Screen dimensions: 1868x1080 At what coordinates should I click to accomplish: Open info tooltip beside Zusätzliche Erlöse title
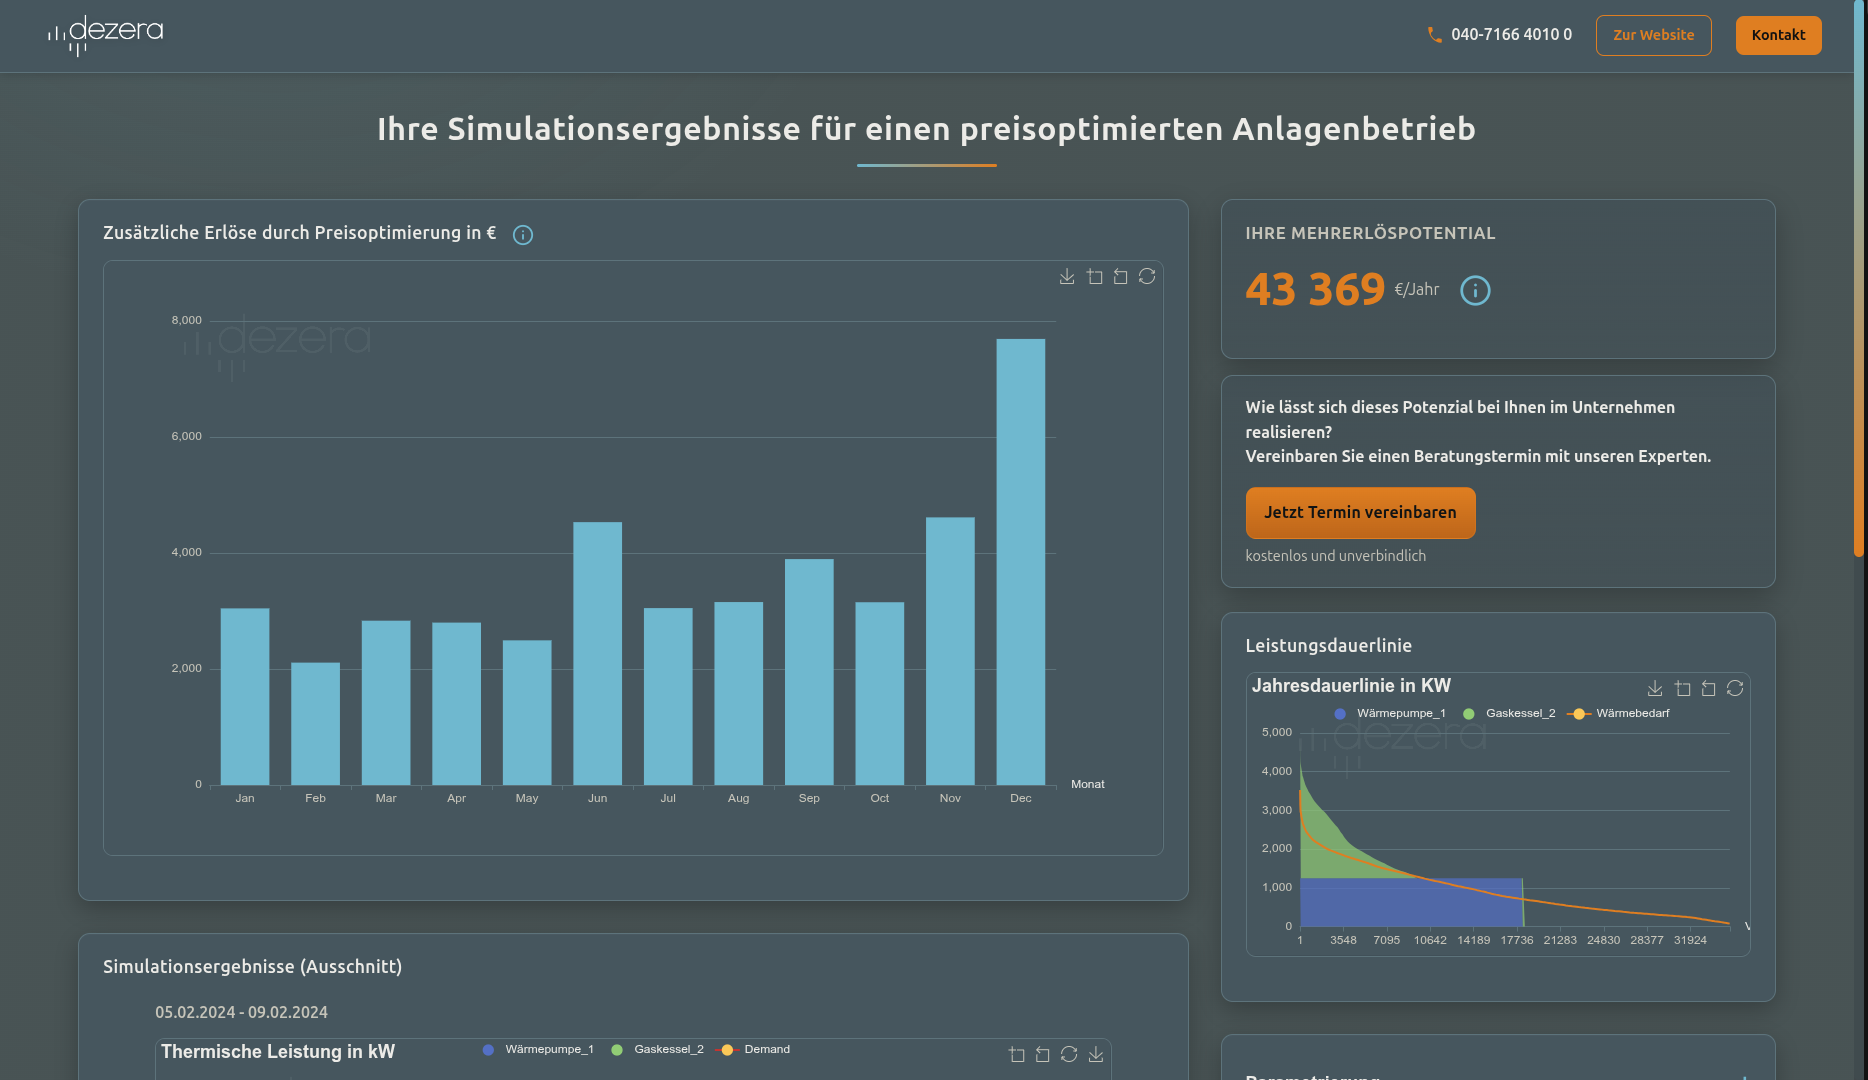[523, 235]
